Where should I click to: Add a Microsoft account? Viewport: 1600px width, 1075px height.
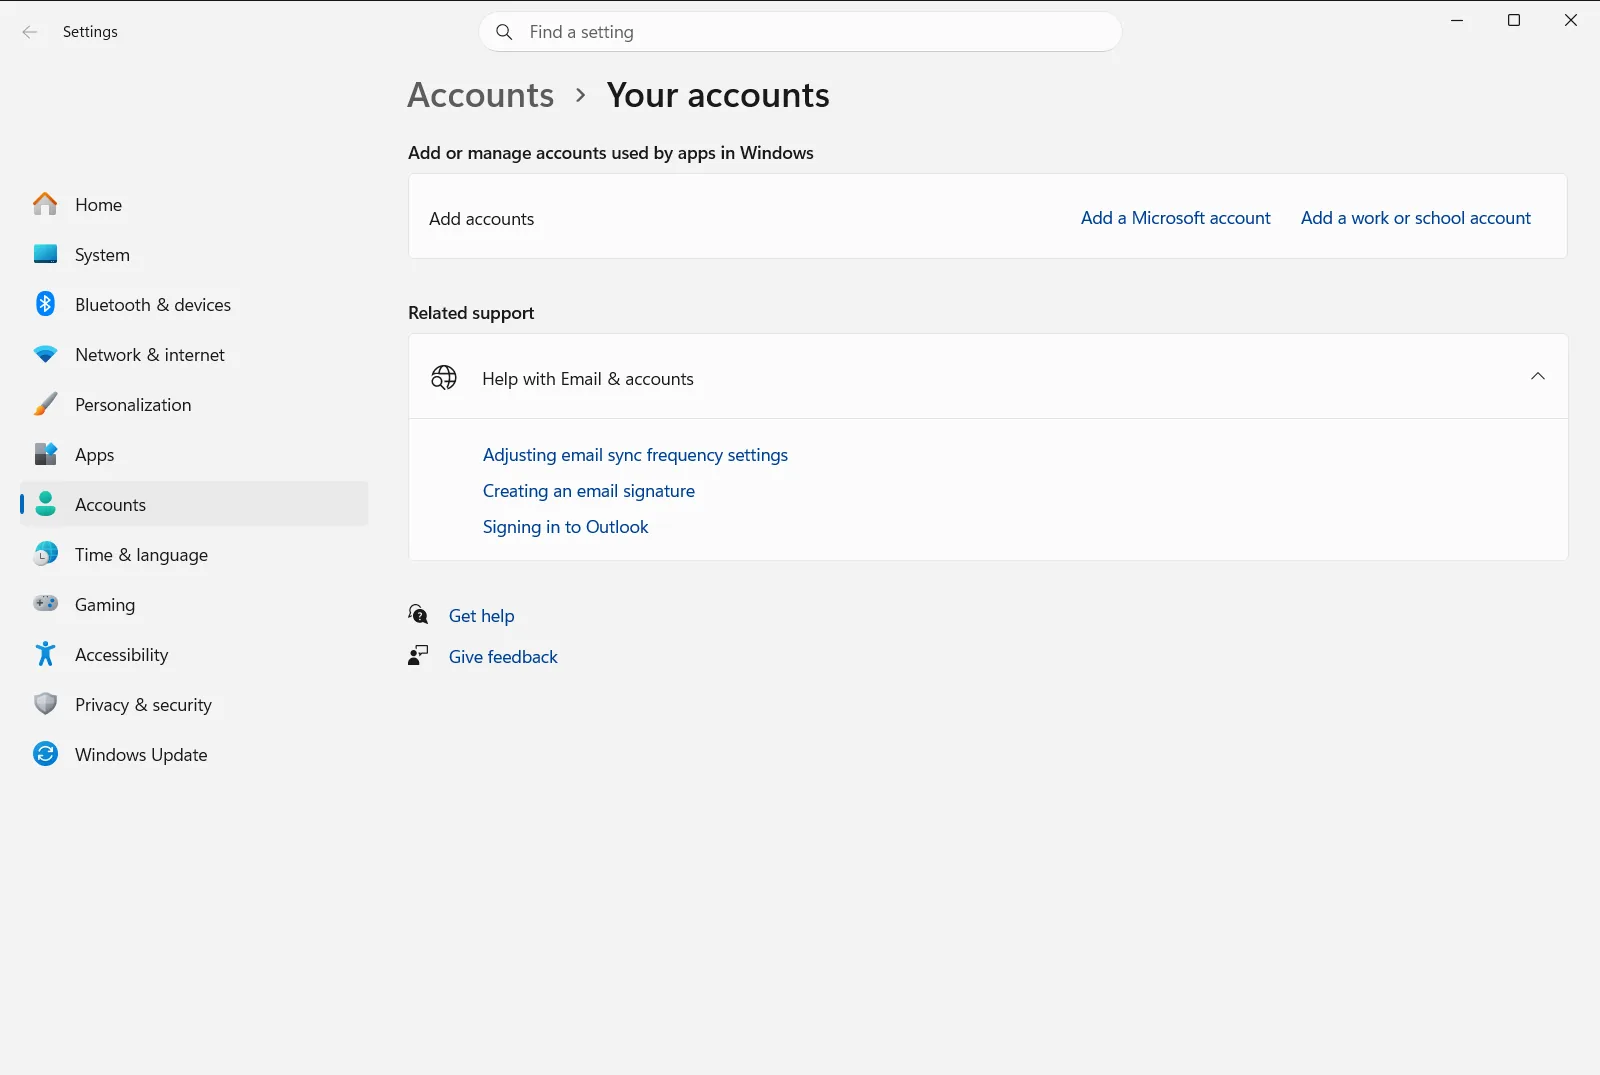coord(1175,218)
